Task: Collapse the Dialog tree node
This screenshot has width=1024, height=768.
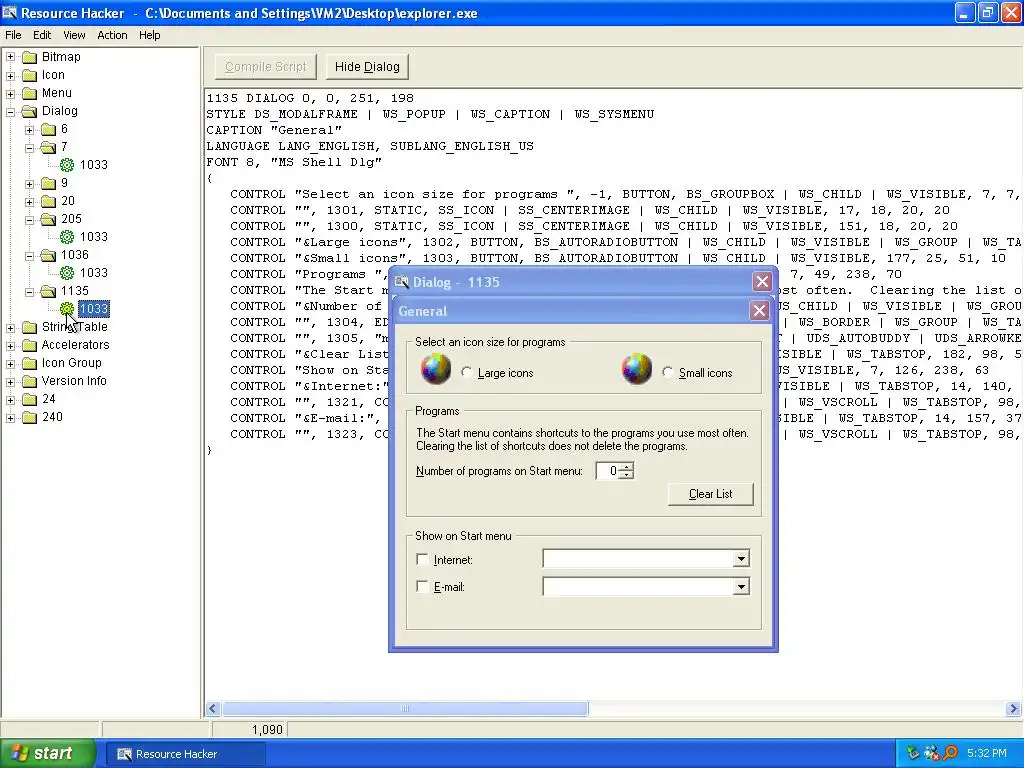Action: 10,111
